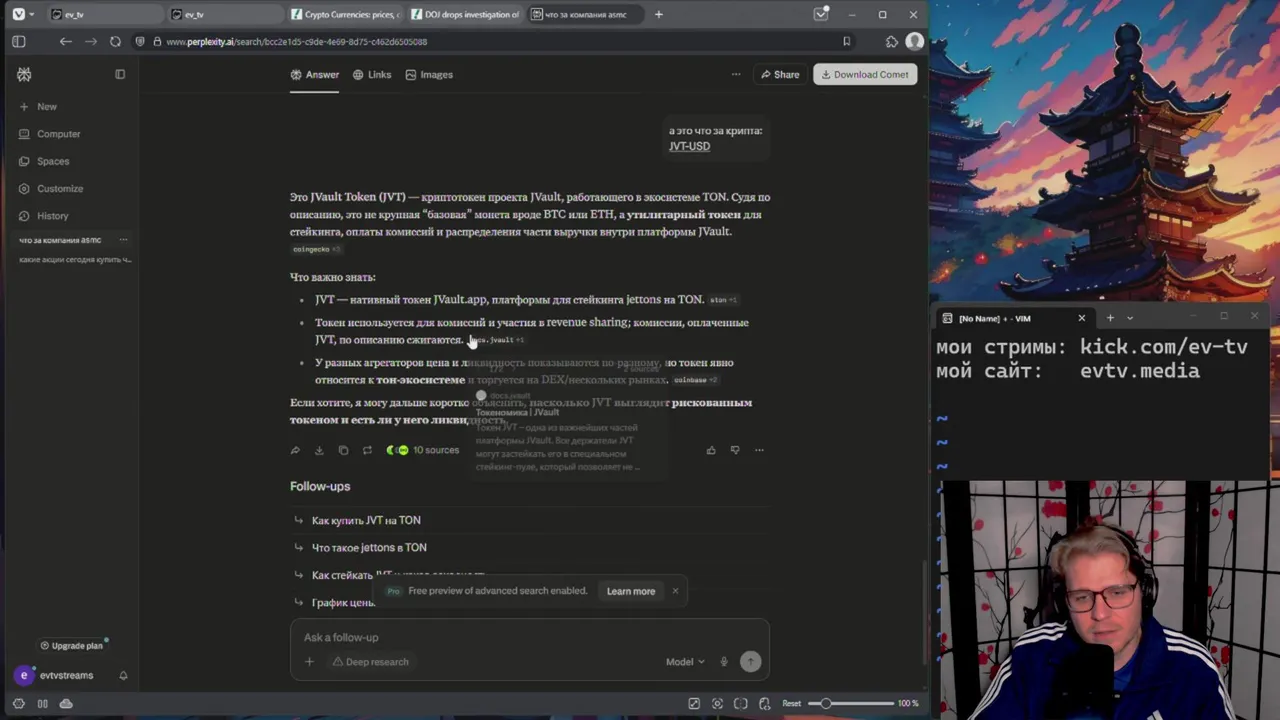Reload the Perplexity page
Viewport: 1280px width, 720px height.
tap(115, 41)
